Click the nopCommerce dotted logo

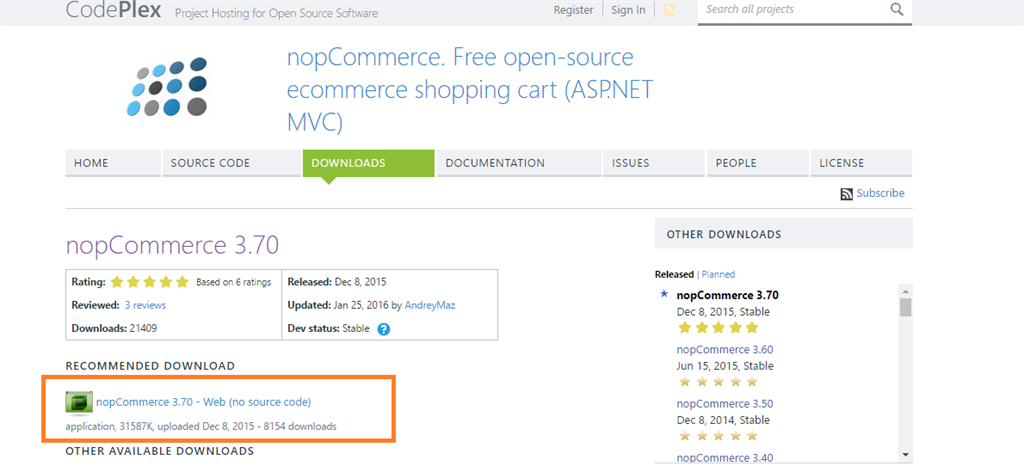click(x=168, y=88)
